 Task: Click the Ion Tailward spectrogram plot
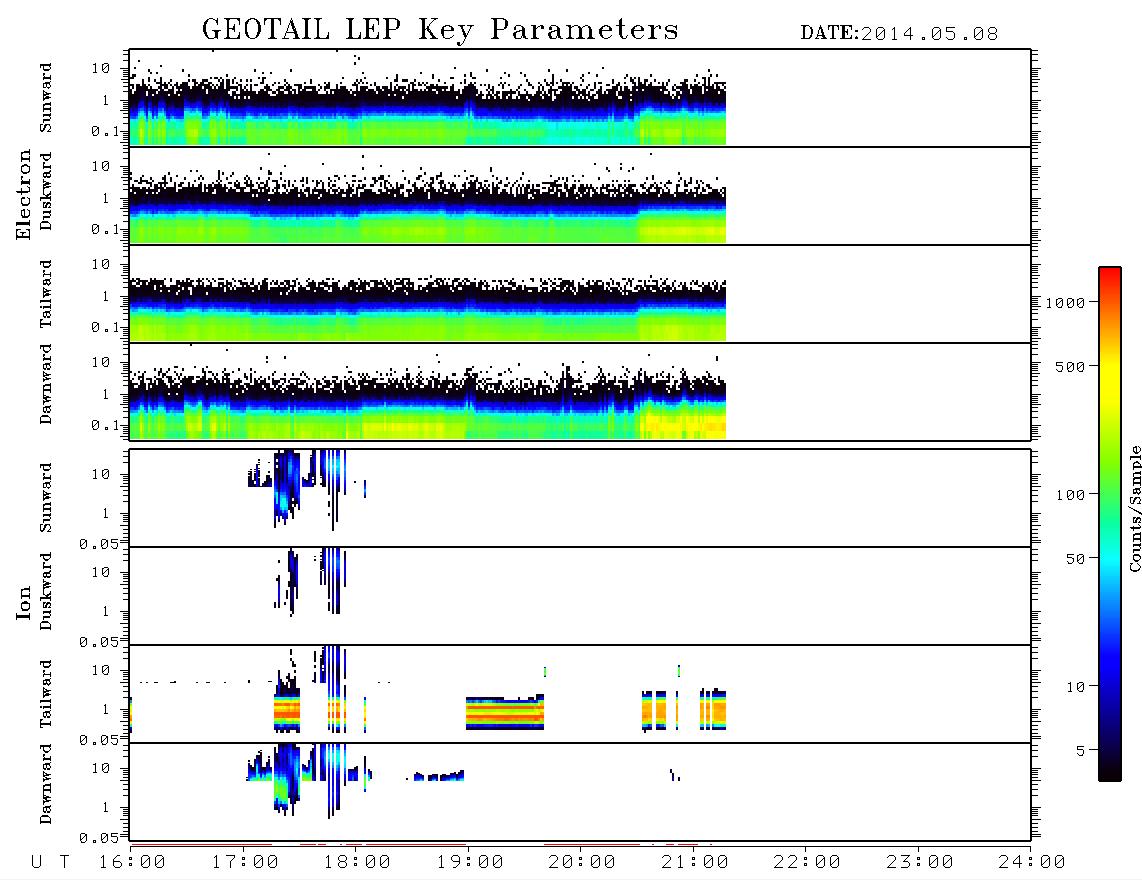tap(580, 694)
